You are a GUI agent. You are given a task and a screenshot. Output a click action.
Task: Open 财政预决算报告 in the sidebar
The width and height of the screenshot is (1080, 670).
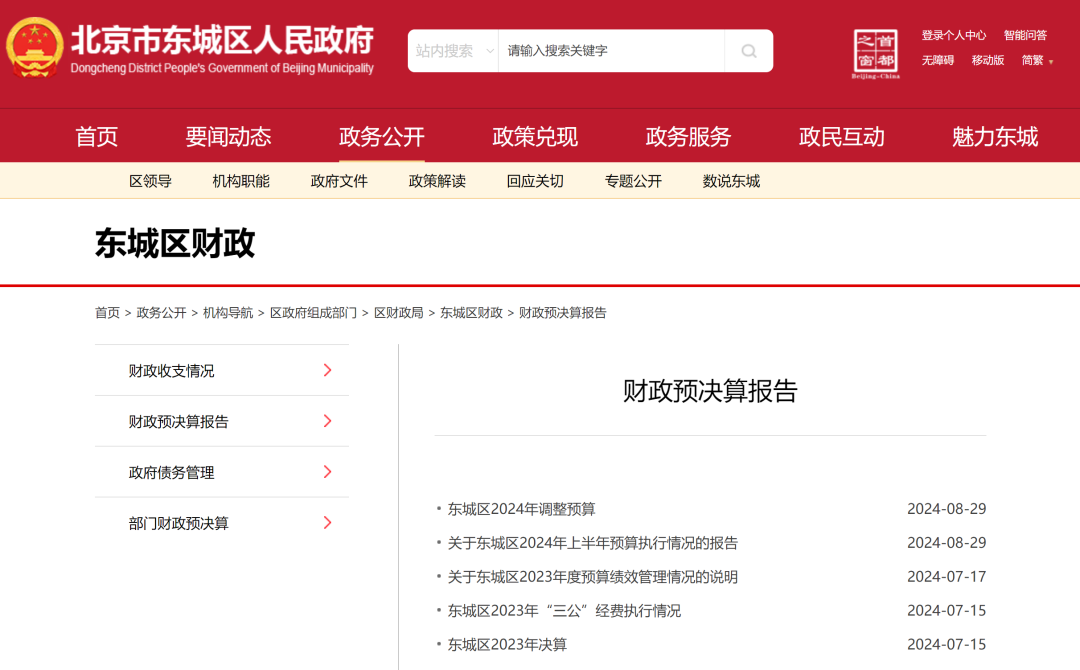point(179,422)
